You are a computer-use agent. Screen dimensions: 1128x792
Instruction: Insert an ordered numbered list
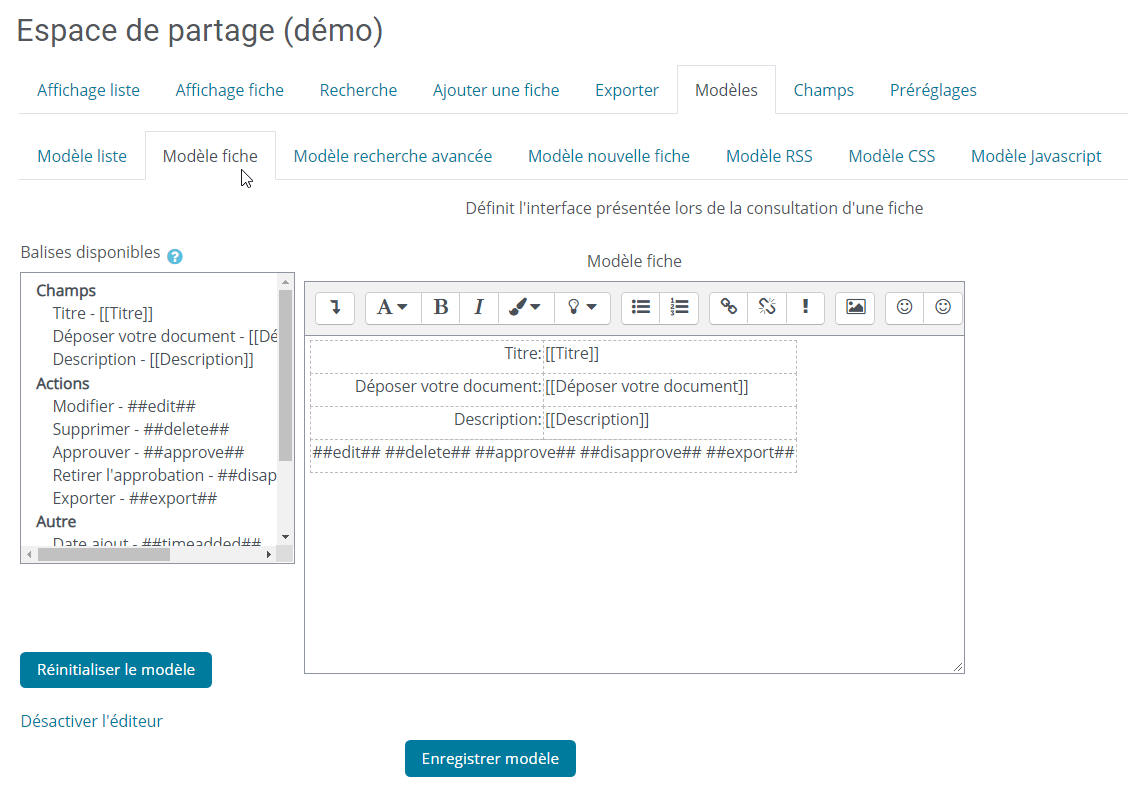pyautogui.click(x=679, y=308)
